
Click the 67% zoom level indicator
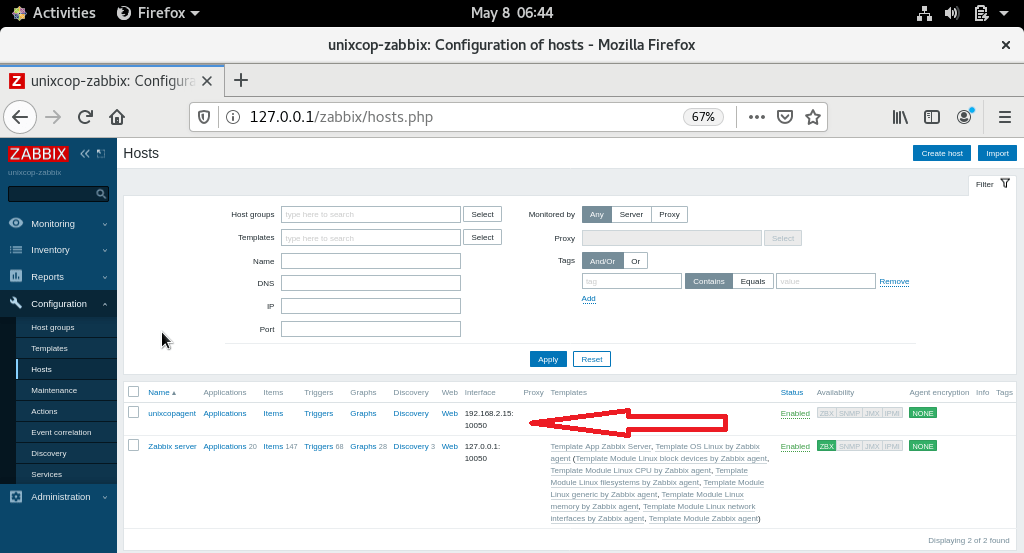[703, 117]
